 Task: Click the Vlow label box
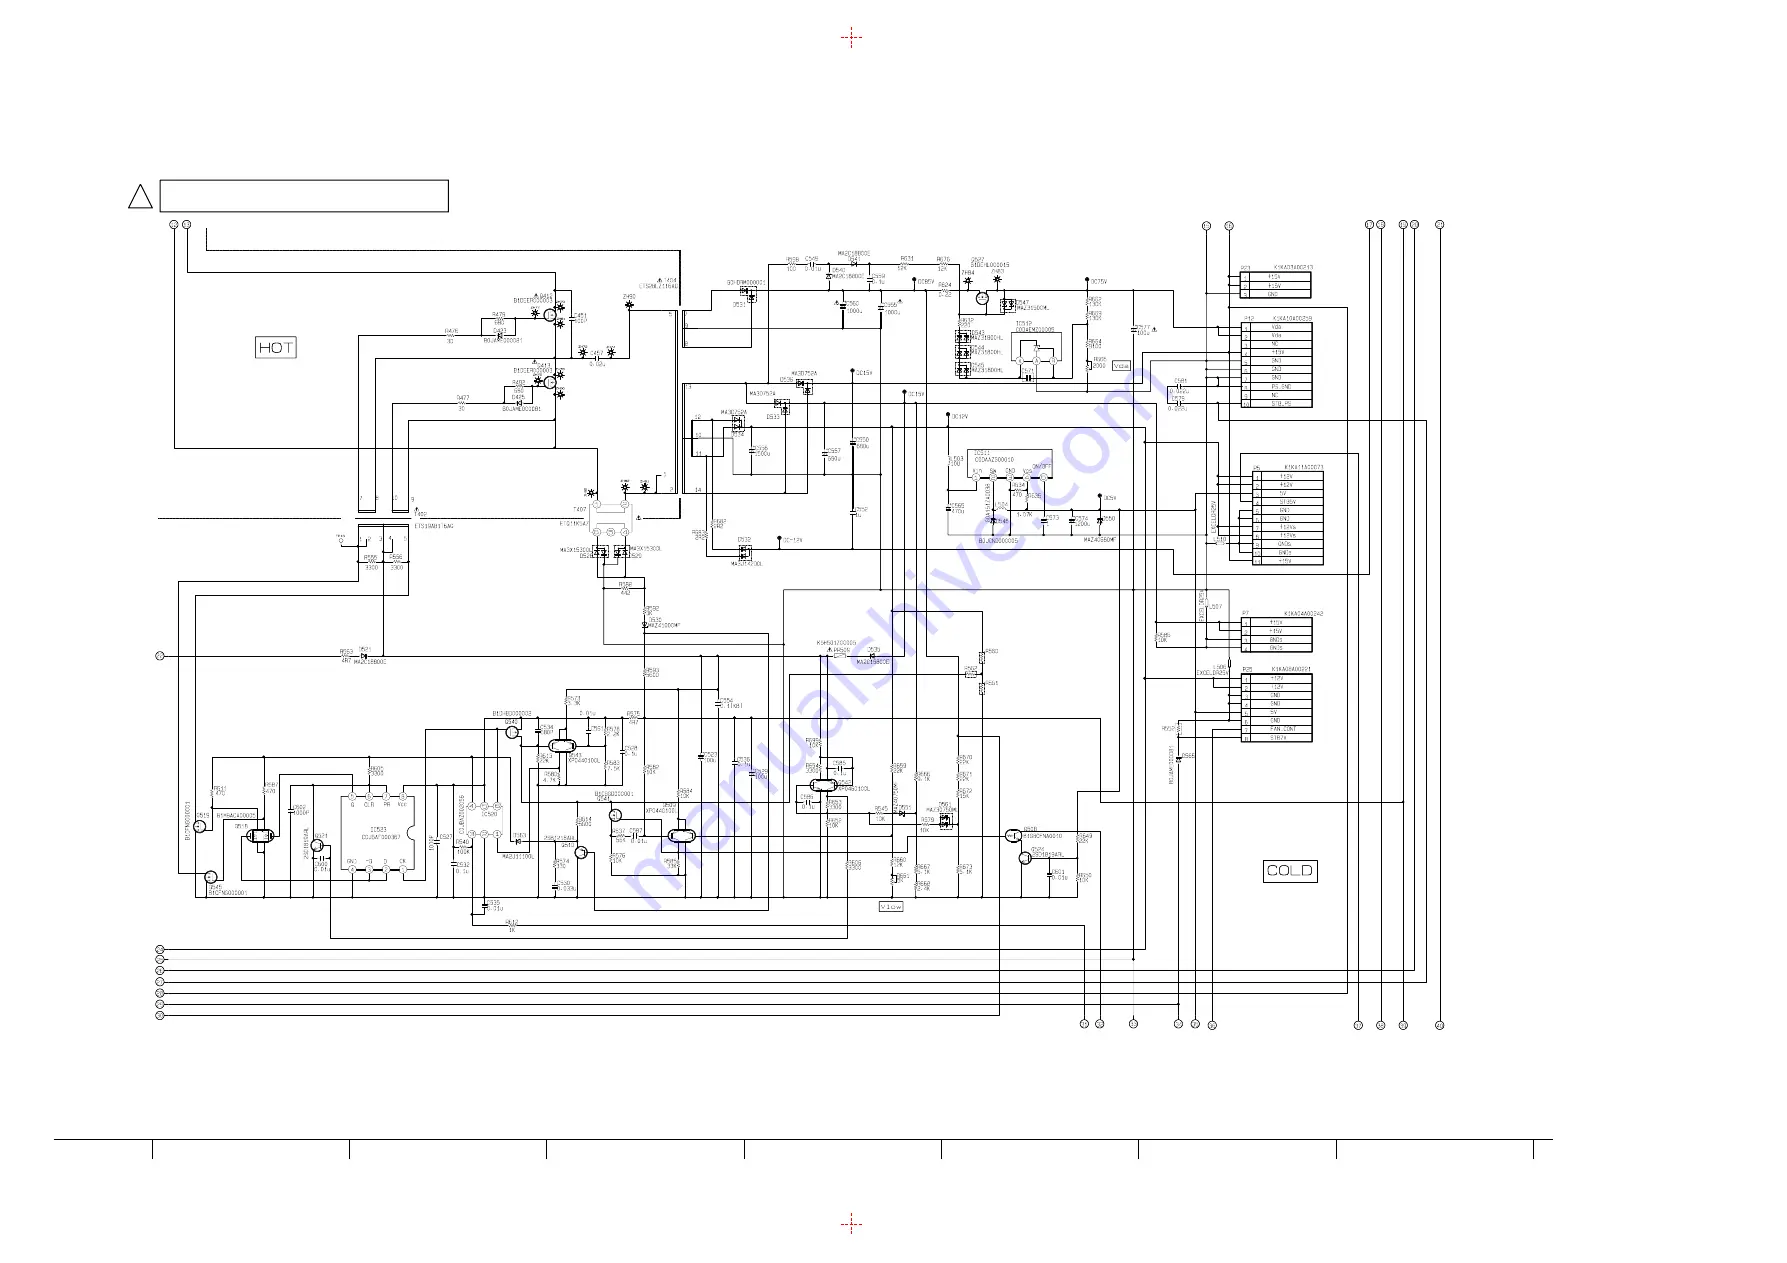click(891, 907)
